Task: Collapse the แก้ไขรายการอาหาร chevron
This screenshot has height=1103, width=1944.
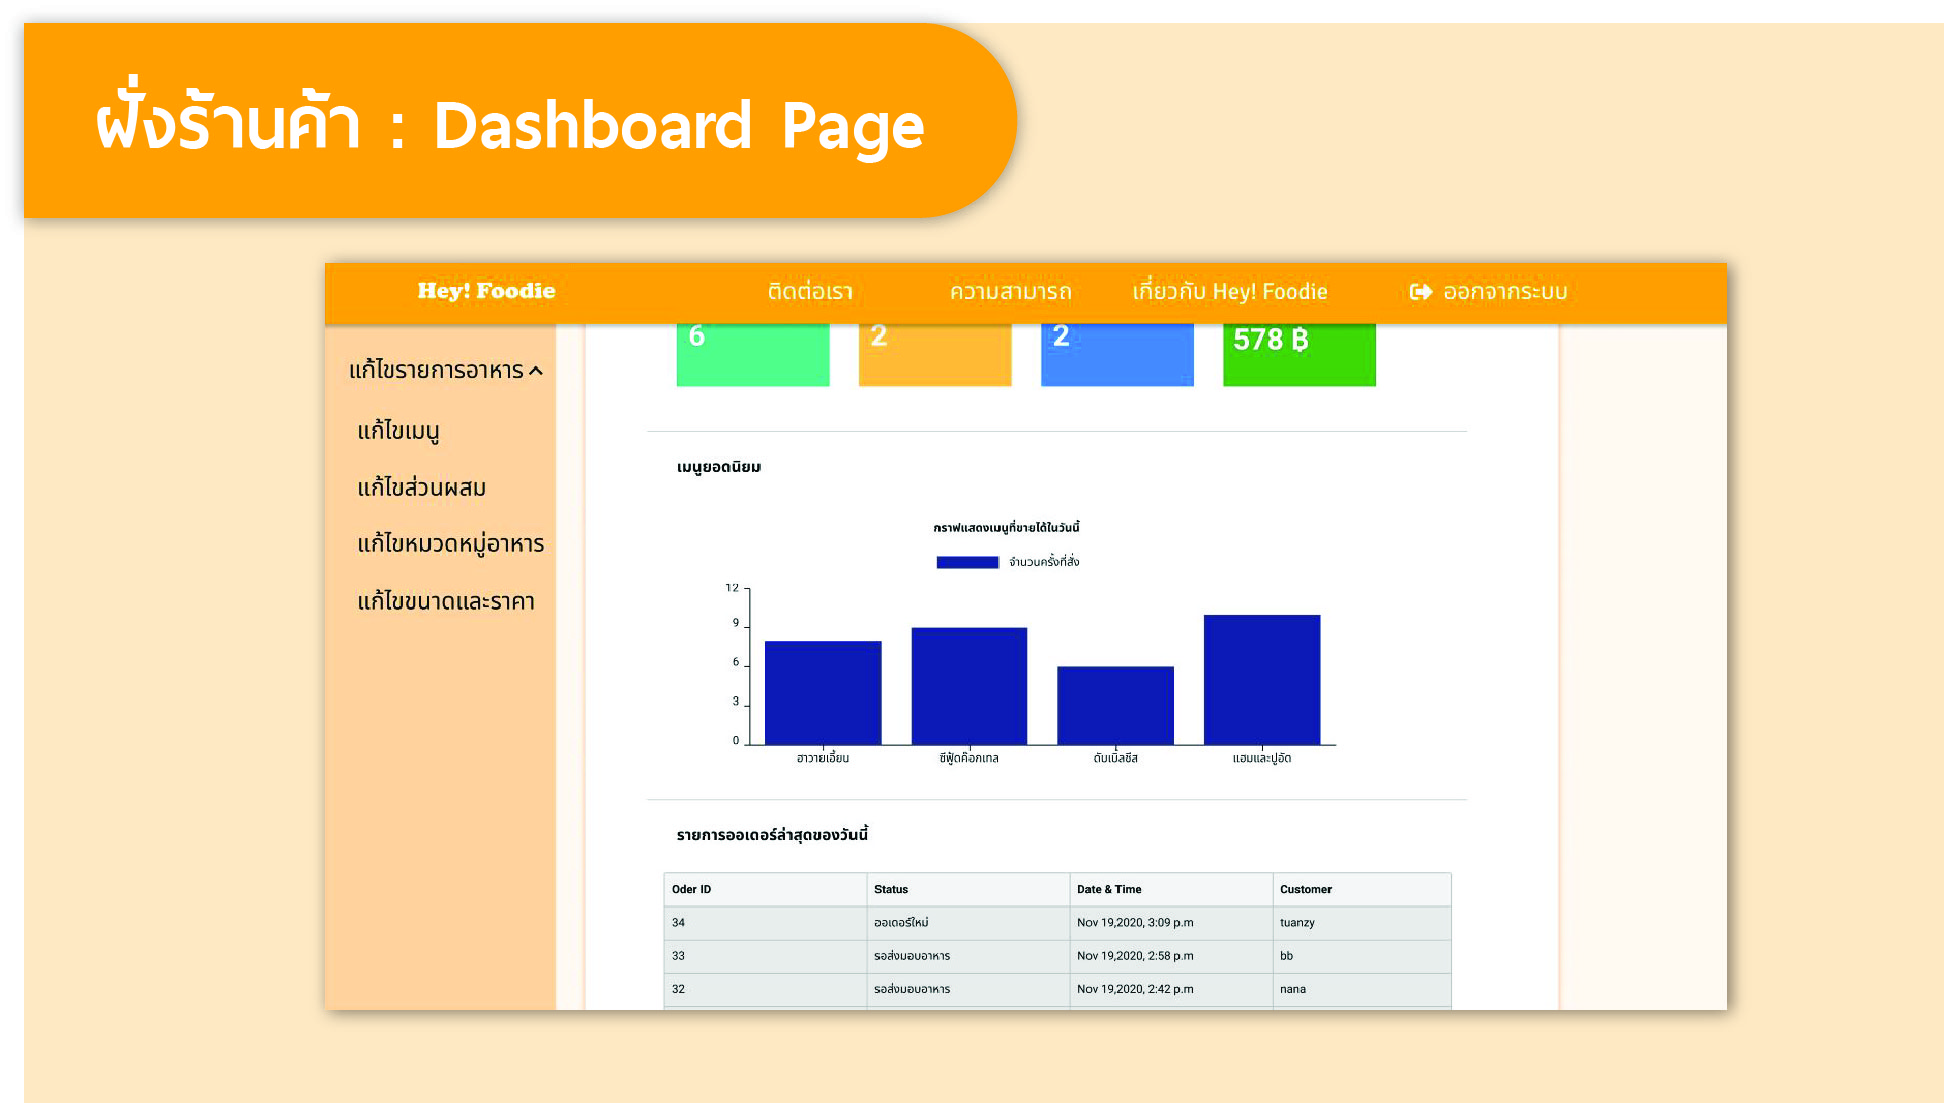Action: coord(536,371)
